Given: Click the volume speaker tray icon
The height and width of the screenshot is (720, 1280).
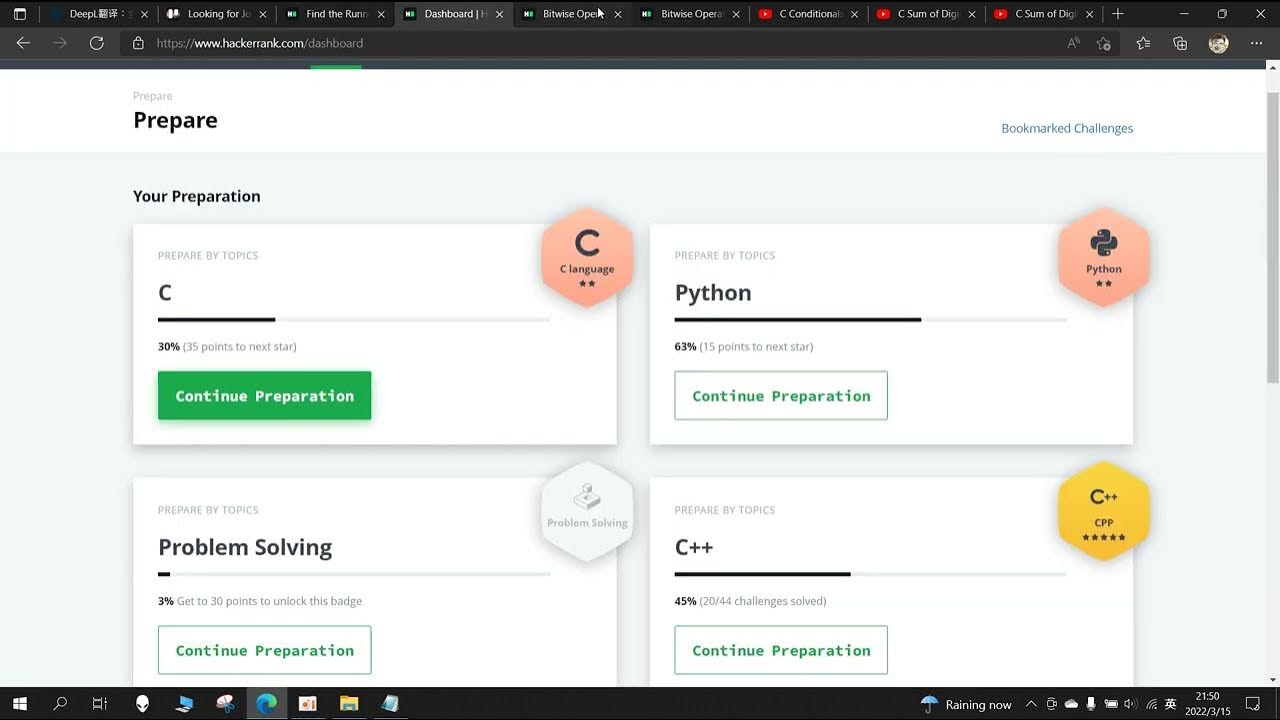Looking at the screenshot, I should [x=1130, y=704].
